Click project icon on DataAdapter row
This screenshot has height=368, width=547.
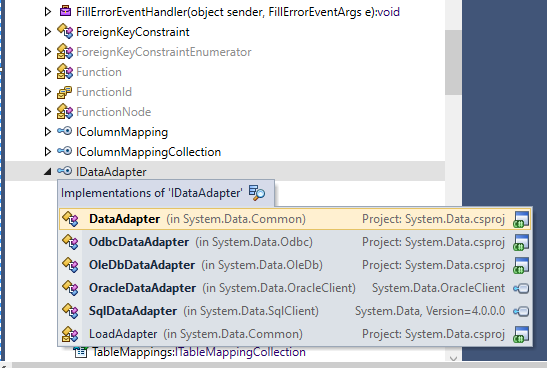[521, 219]
